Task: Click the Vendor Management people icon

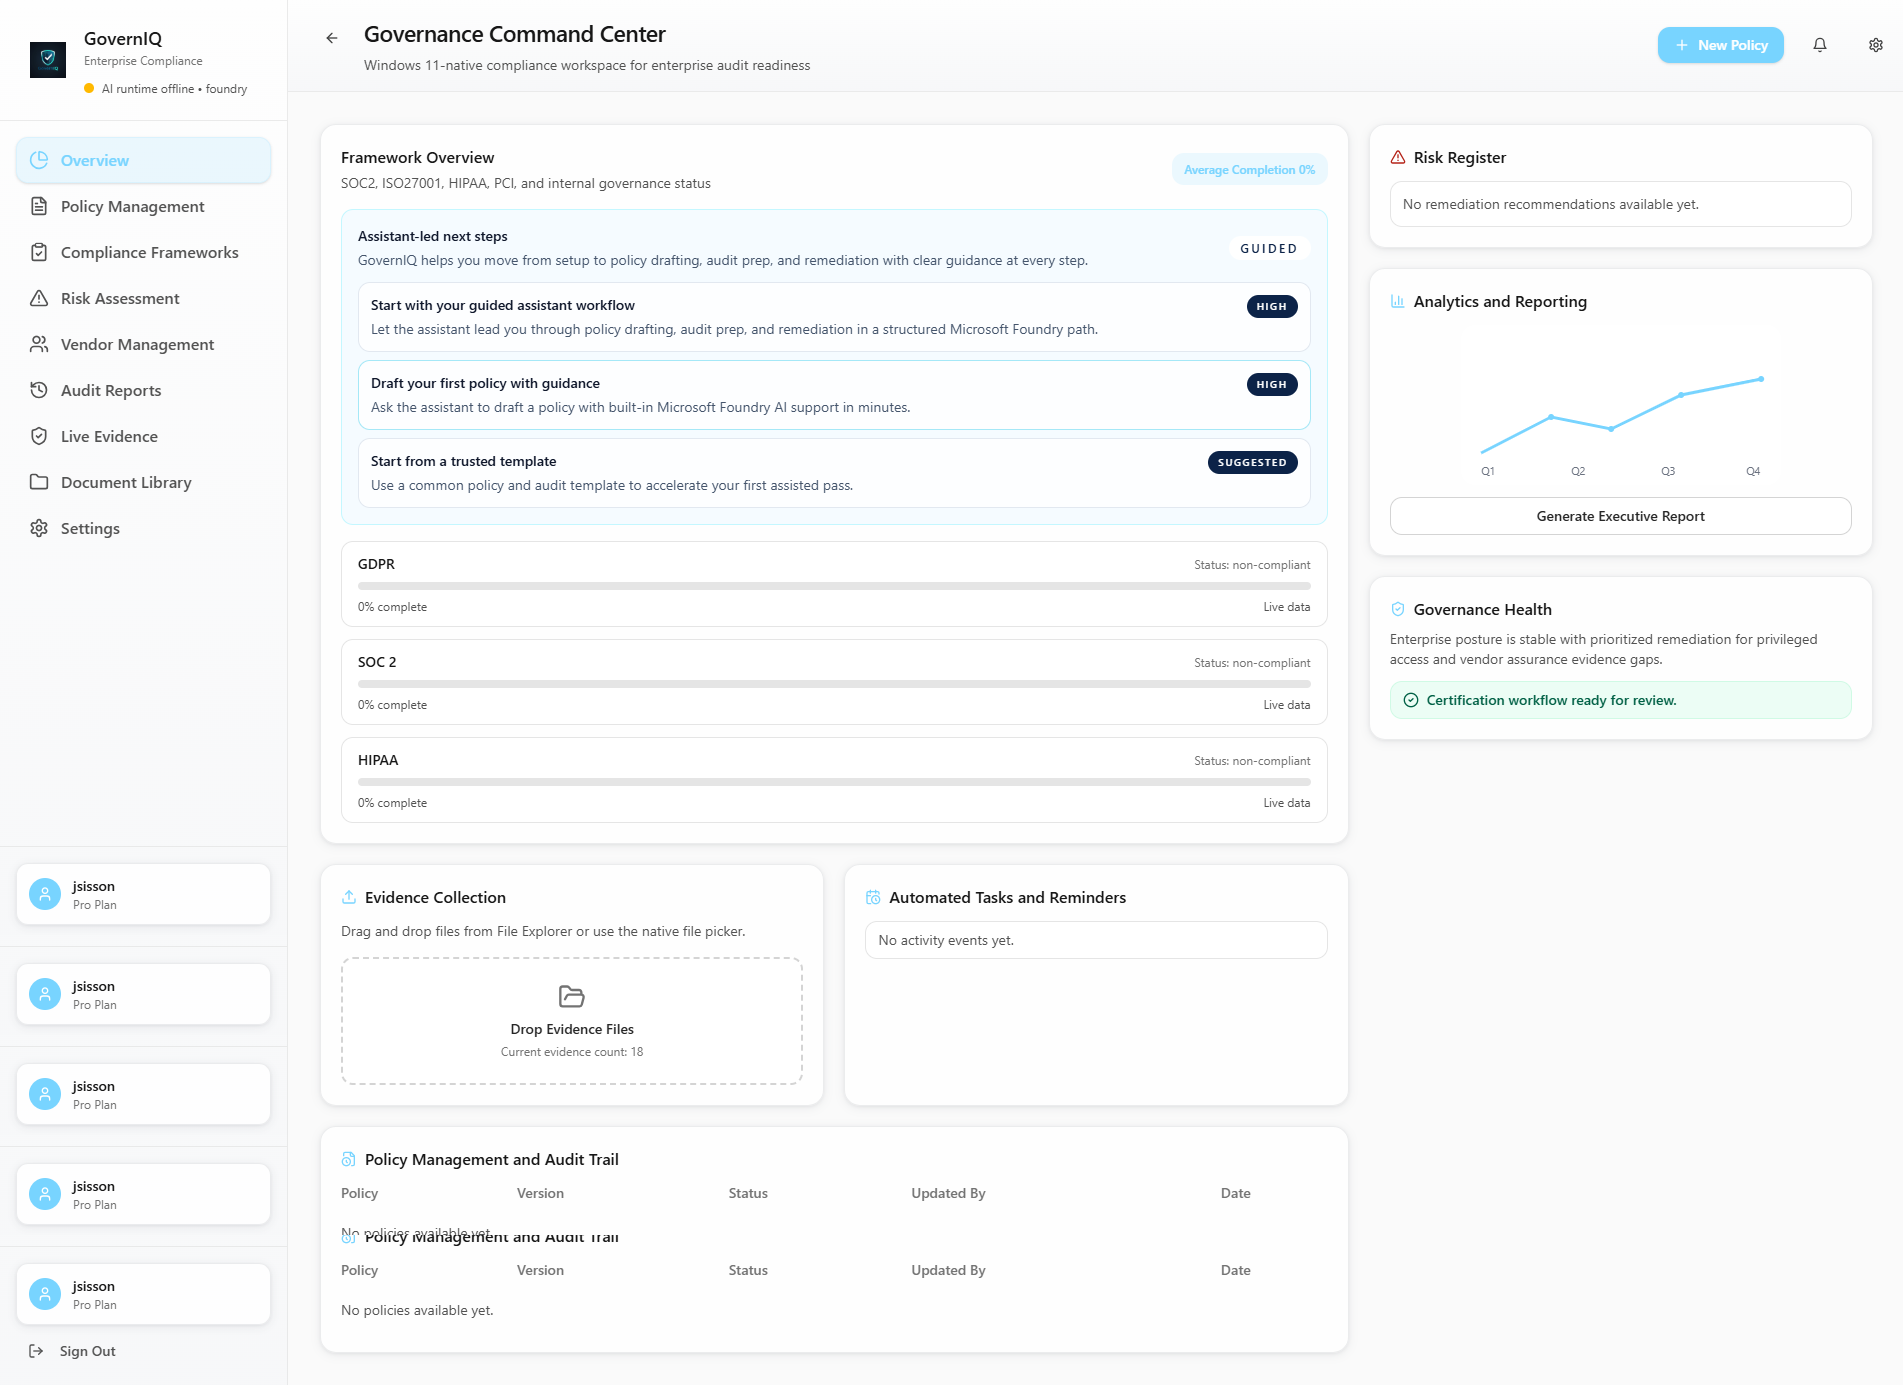Action: tap(39, 344)
